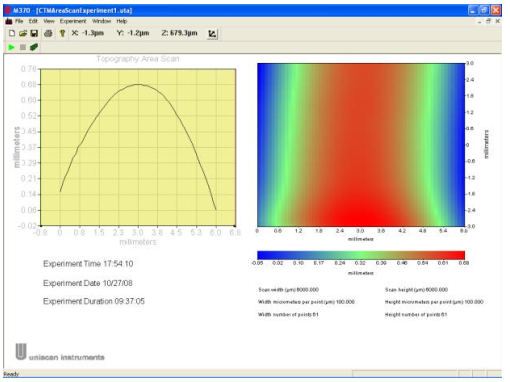
Task: Restore the inner document window
Action: coord(488,21)
